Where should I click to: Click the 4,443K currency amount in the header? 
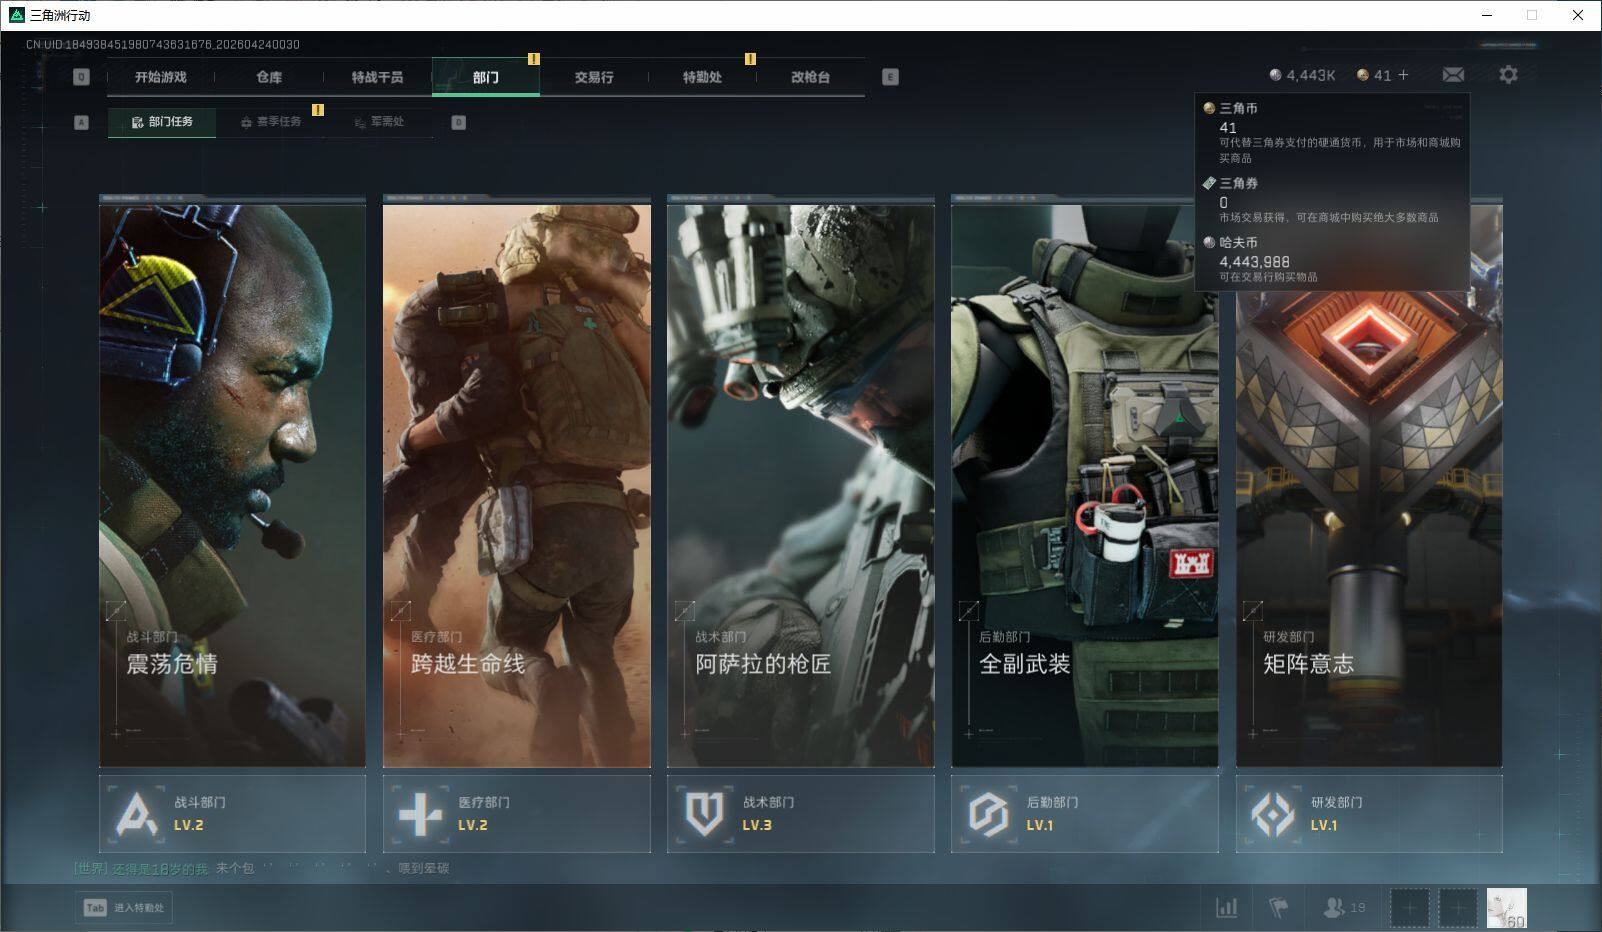click(x=1310, y=75)
